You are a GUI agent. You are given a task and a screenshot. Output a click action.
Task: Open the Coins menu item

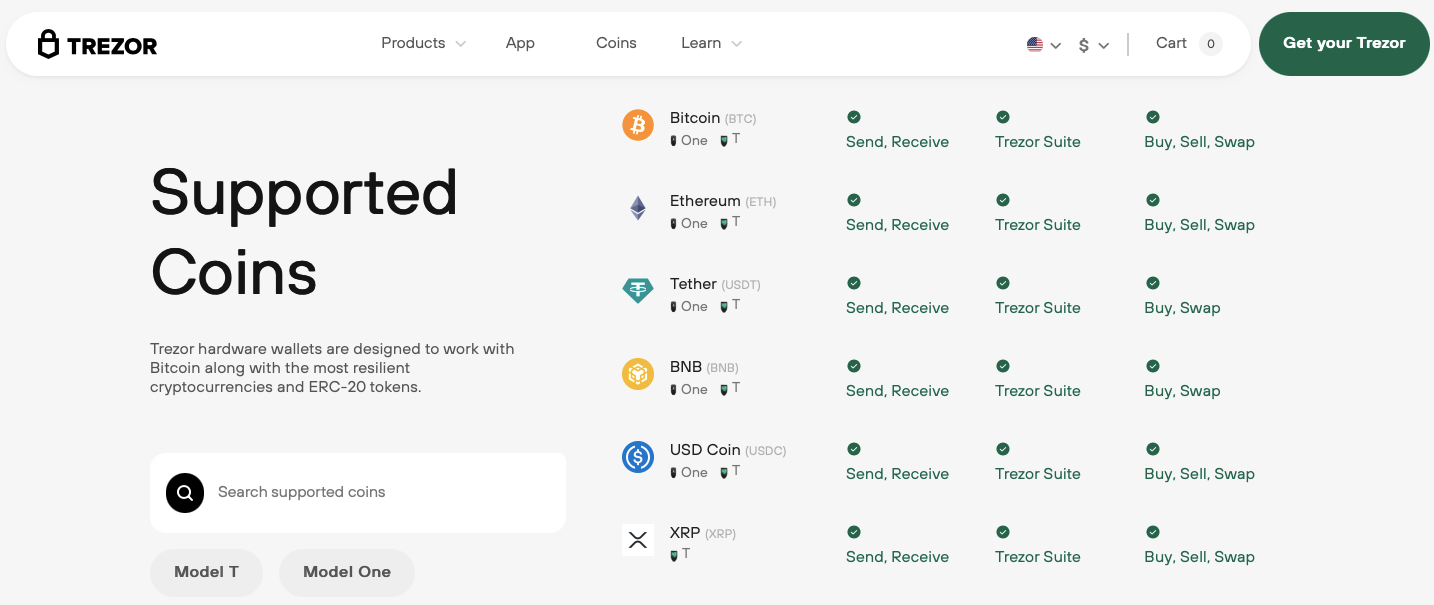click(616, 43)
